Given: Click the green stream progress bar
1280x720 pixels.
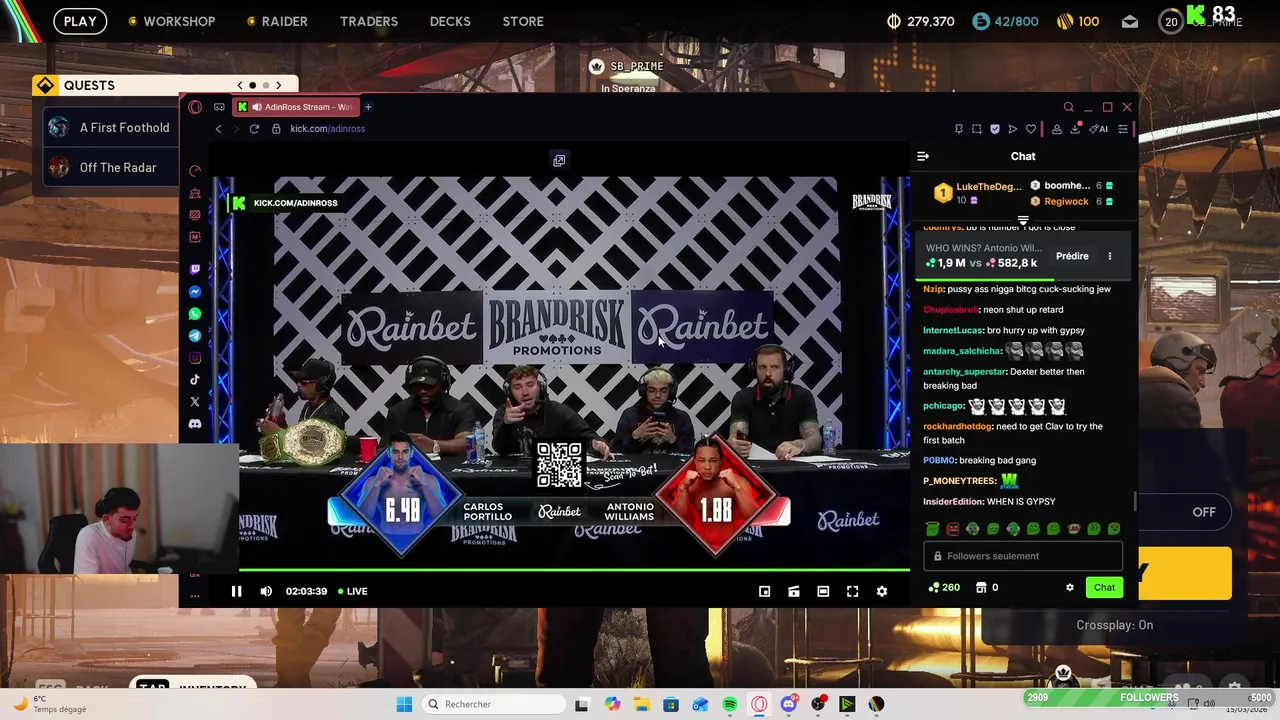Looking at the screenshot, I should [x=574, y=571].
